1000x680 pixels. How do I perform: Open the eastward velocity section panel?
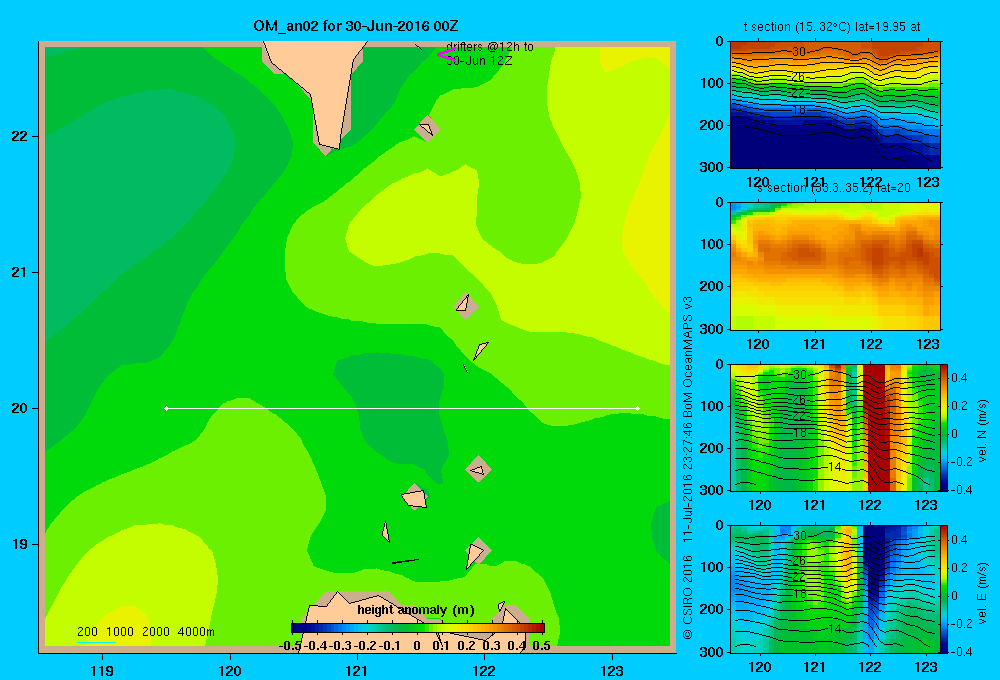[835, 589]
